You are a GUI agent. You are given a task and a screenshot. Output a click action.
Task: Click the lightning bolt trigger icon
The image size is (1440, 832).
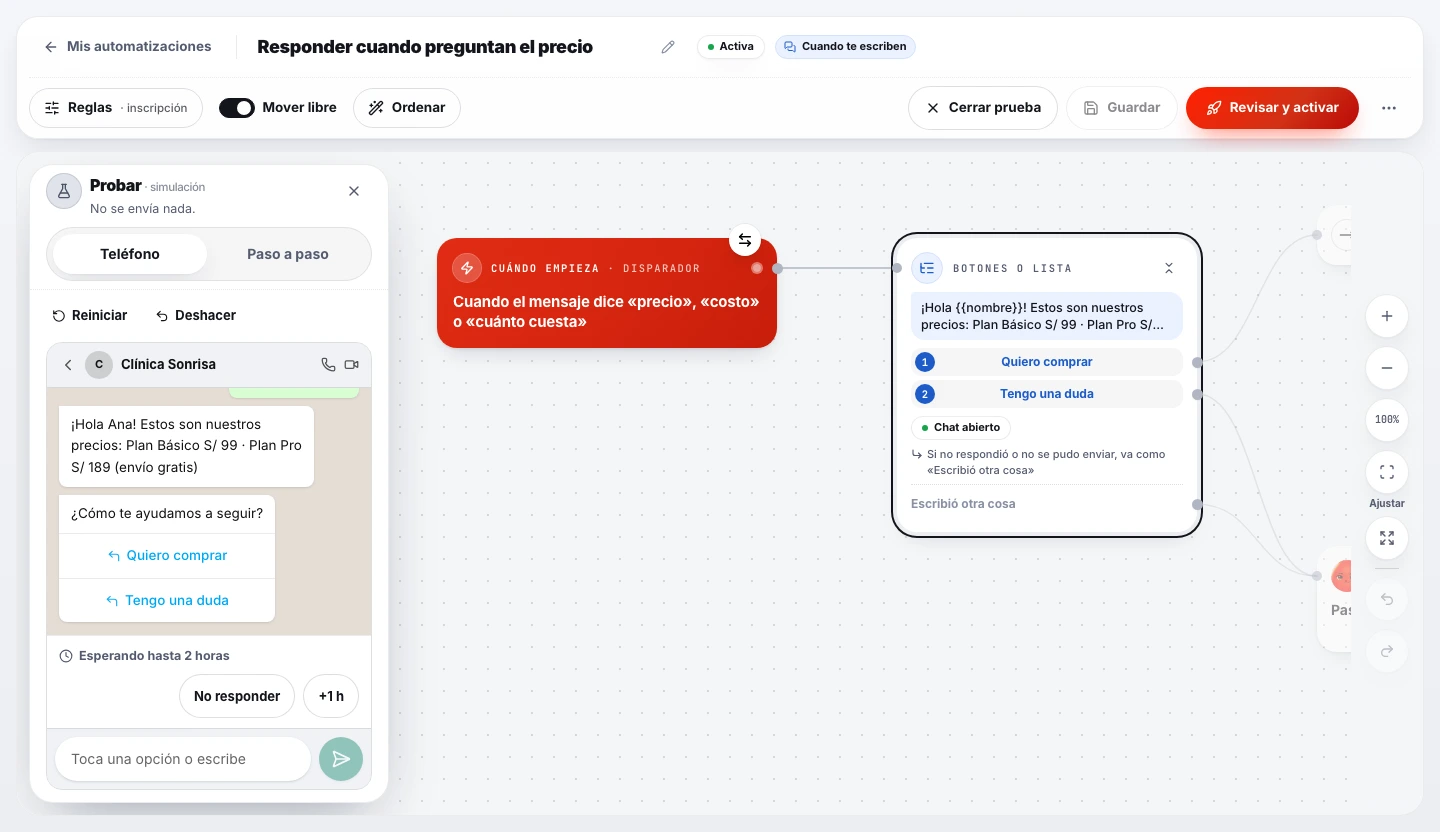pos(467,268)
